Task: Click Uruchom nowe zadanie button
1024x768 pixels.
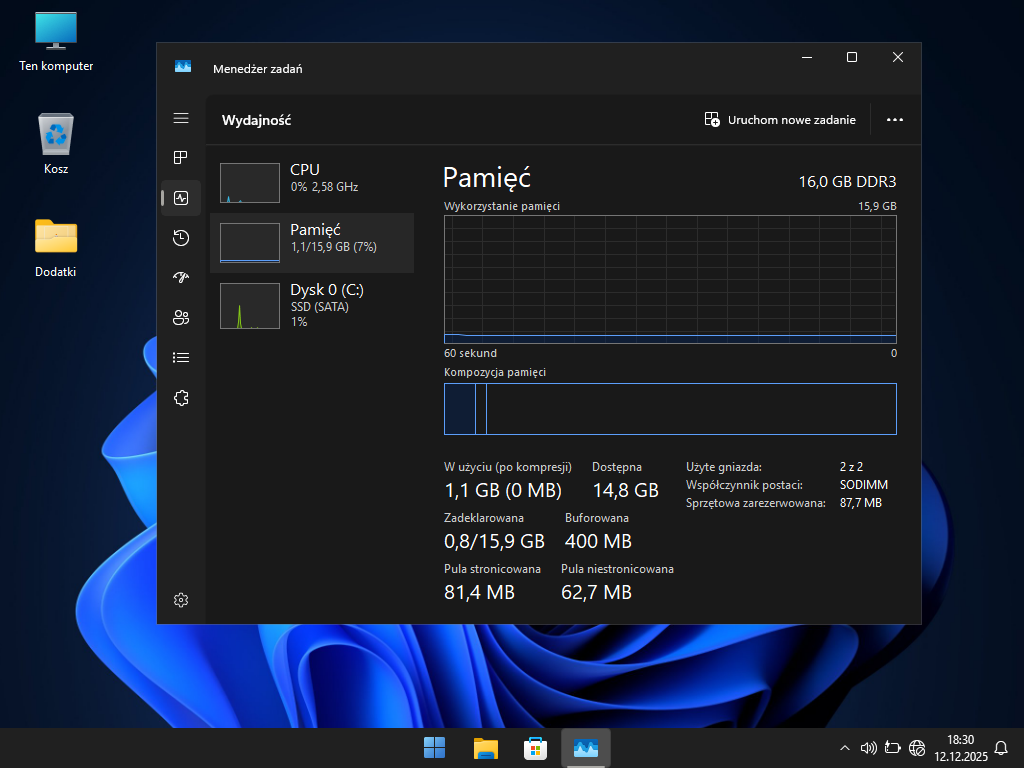Action: tap(780, 120)
